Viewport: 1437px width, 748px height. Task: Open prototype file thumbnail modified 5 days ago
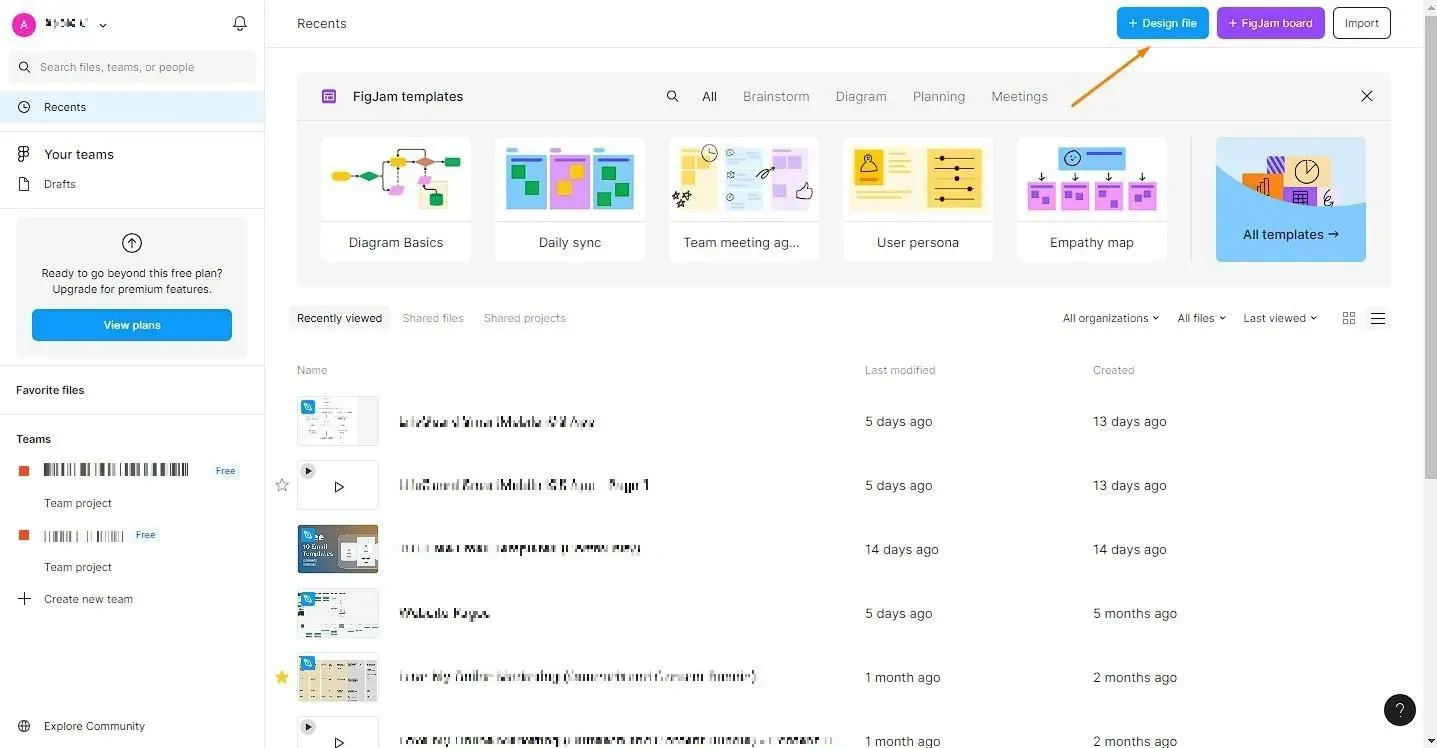tap(338, 485)
